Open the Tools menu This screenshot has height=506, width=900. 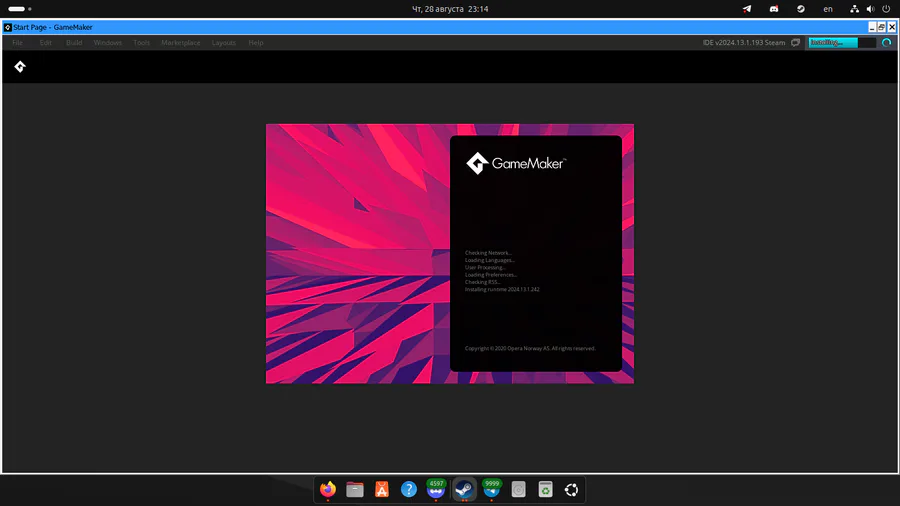coord(141,42)
